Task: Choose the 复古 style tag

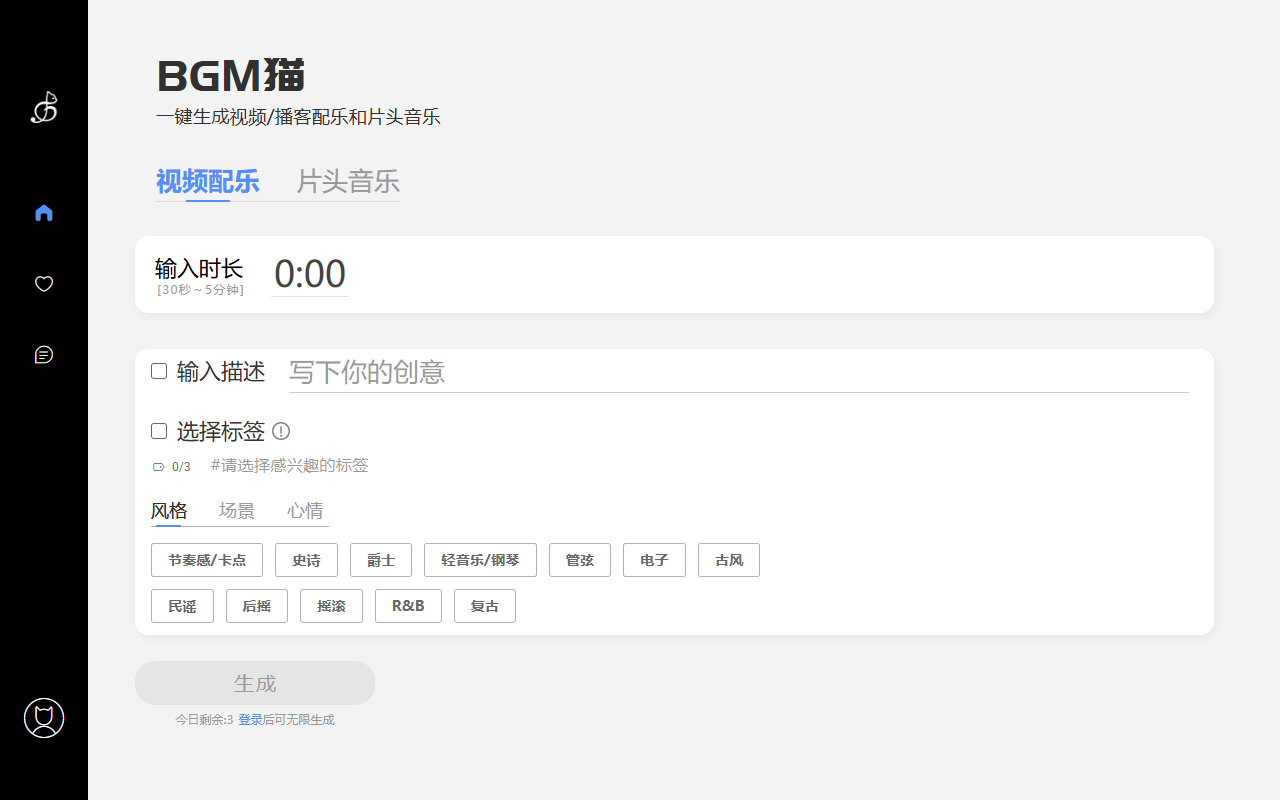Action: tap(485, 606)
